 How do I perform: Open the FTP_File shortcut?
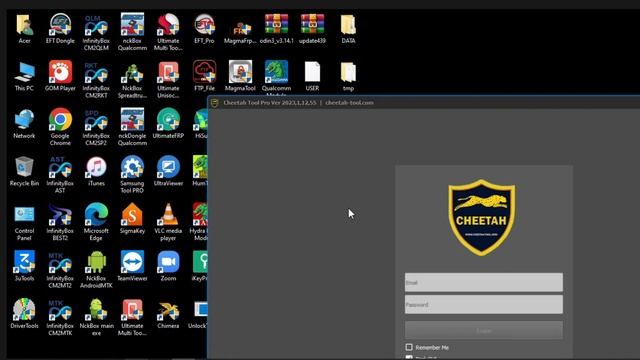[x=204, y=73]
